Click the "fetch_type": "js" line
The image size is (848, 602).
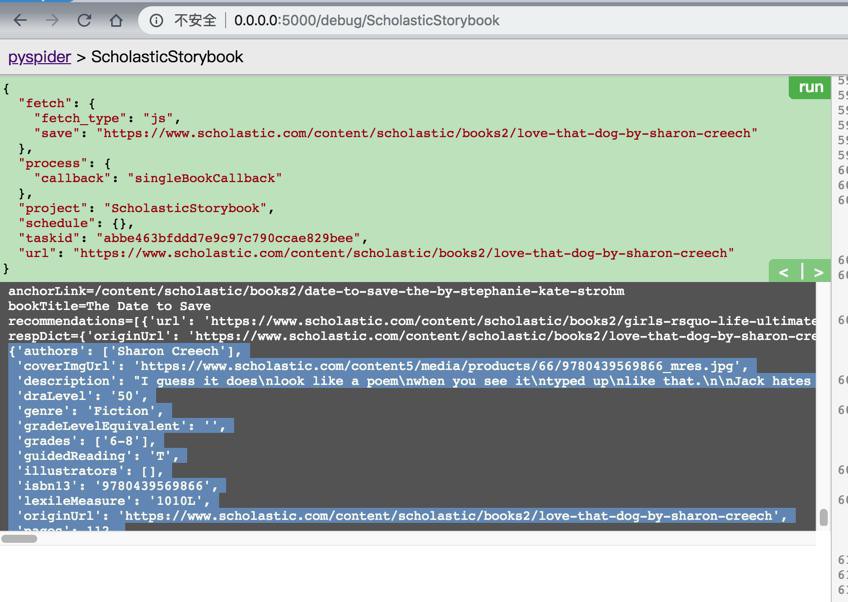(x=107, y=118)
